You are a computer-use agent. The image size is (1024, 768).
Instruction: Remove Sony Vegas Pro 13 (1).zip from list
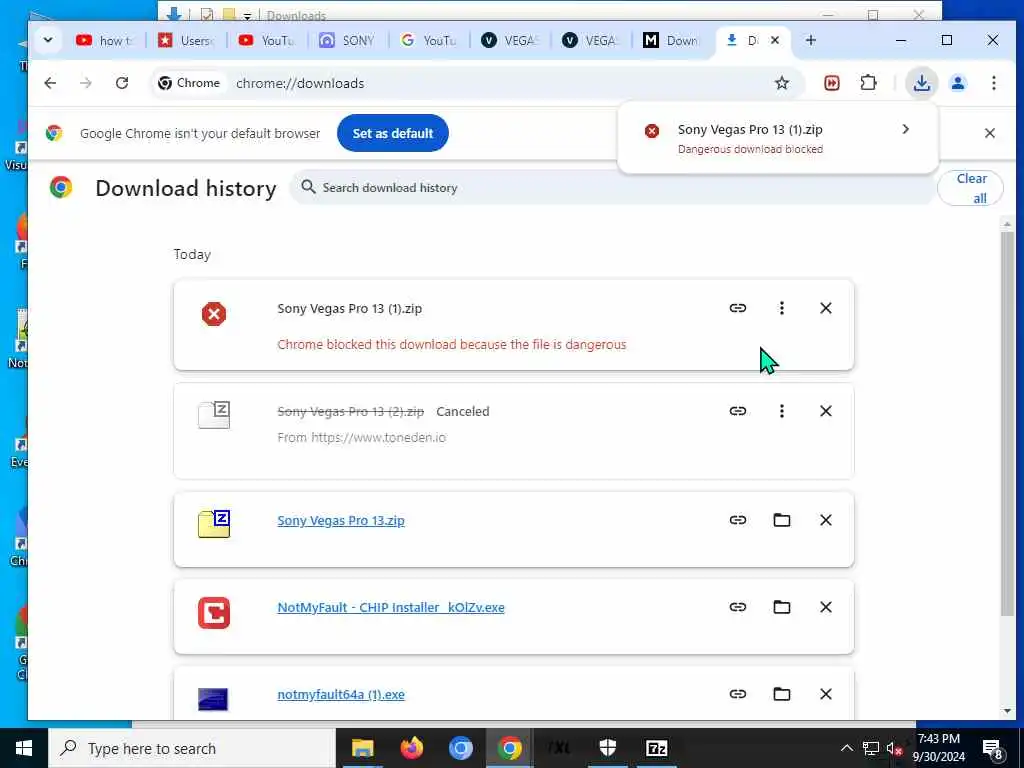coord(825,308)
